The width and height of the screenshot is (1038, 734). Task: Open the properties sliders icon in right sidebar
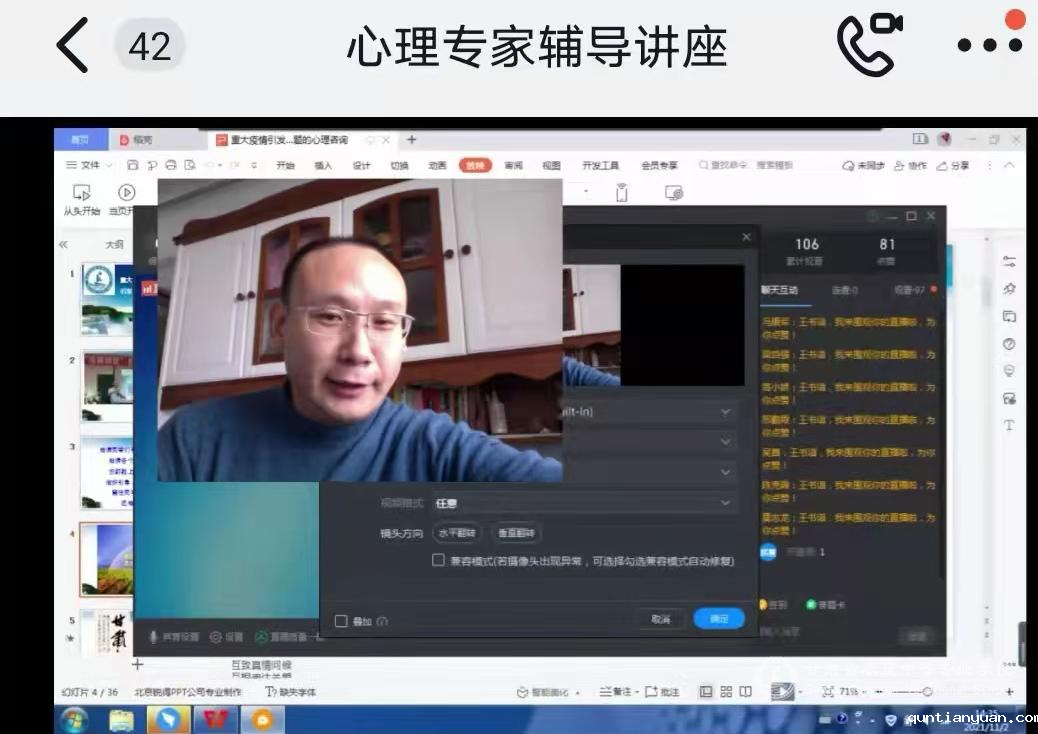1009,261
